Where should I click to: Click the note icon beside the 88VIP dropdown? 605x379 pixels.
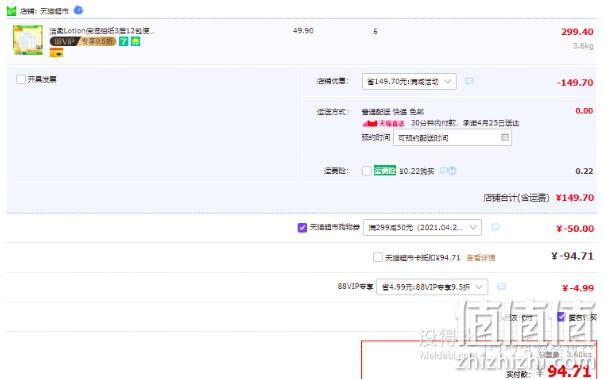tap(501, 287)
